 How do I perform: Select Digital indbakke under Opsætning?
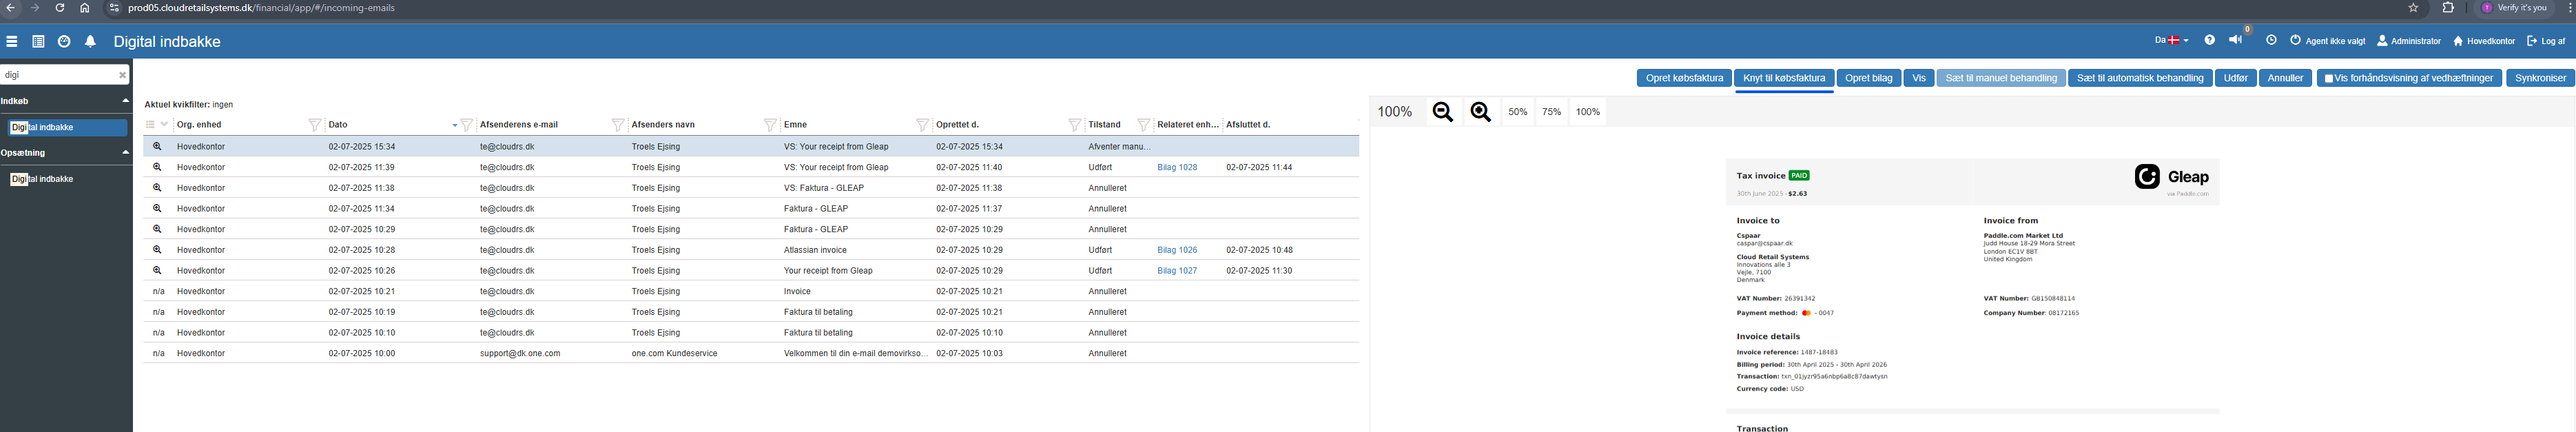pyautogui.click(x=42, y=179)
